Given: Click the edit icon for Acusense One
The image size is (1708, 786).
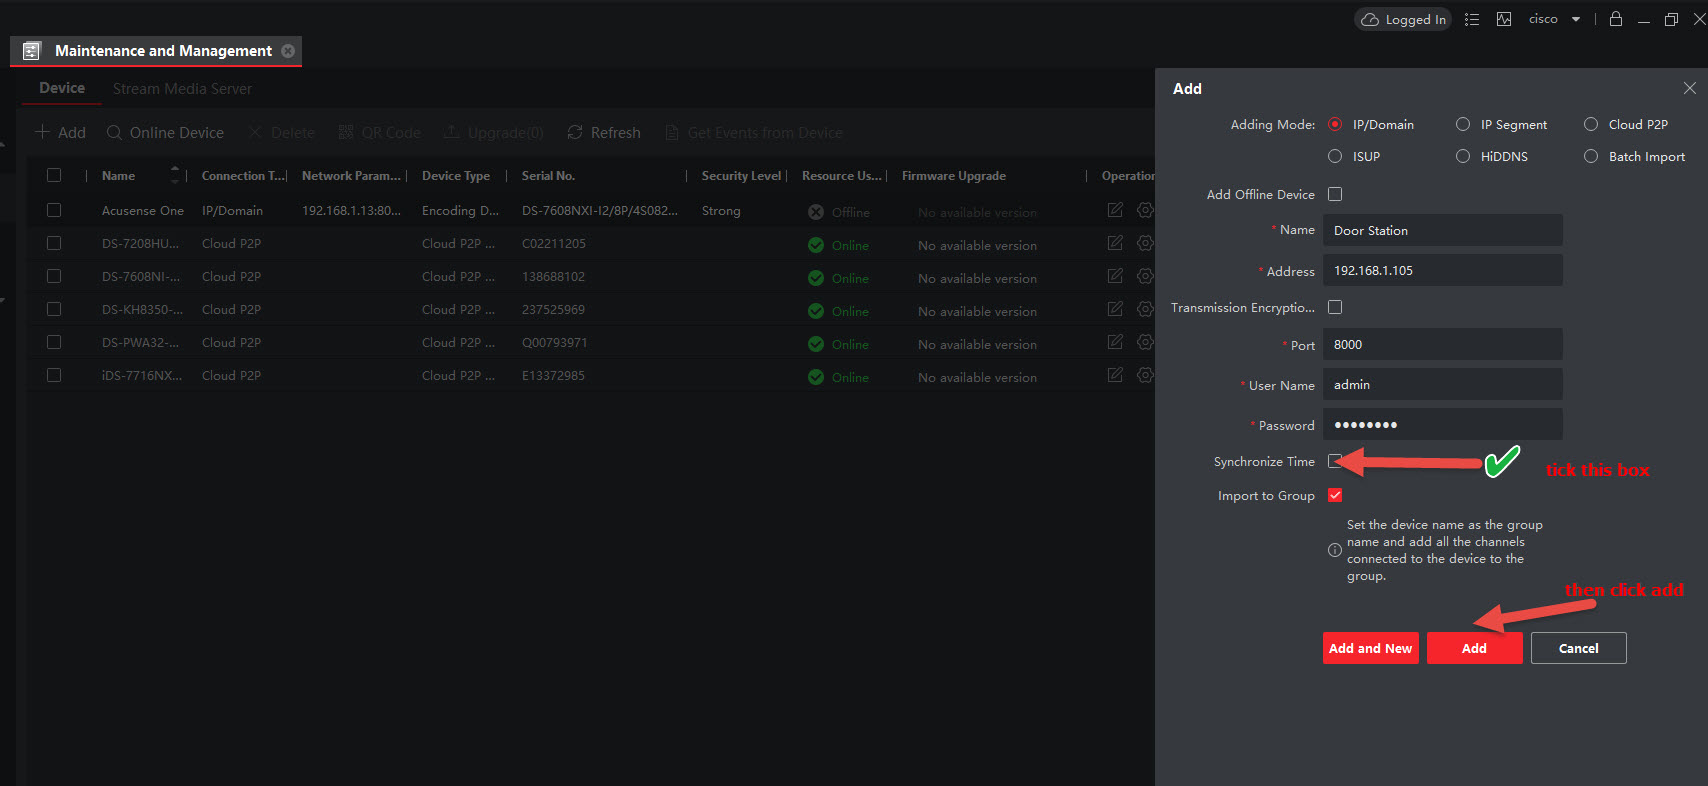Looking at the screenshot, I should tap(1115, 210).
